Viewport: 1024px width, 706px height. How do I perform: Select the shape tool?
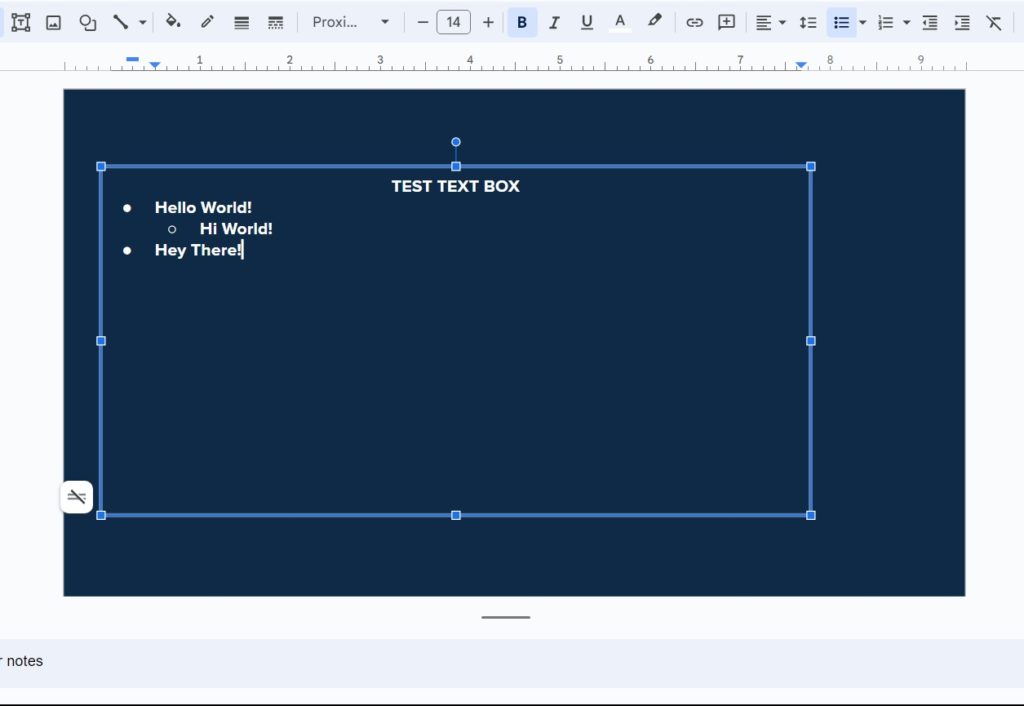click(x=88, y=21)
